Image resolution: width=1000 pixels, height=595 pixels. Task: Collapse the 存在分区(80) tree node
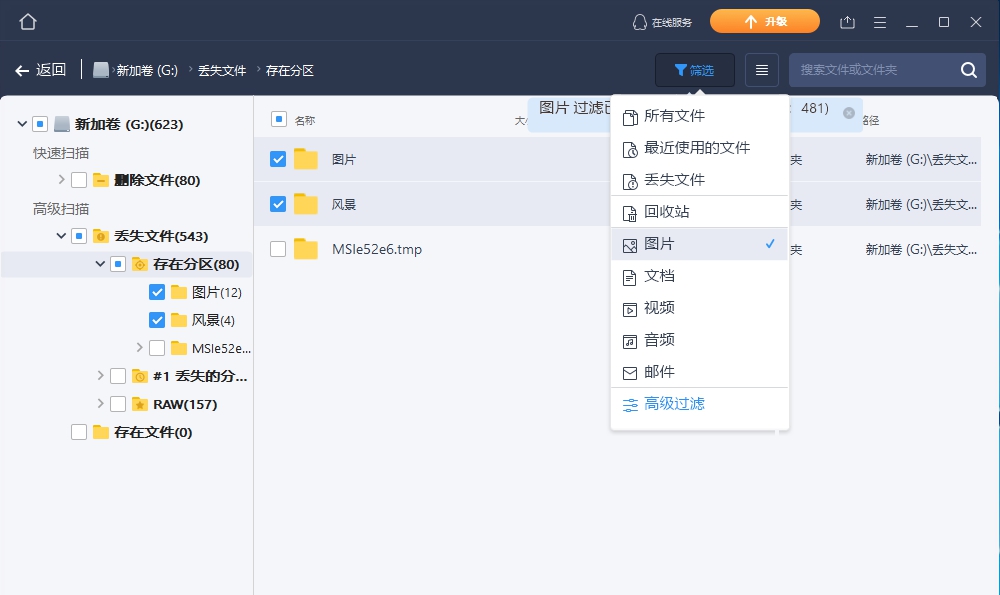tap(100, 263)
